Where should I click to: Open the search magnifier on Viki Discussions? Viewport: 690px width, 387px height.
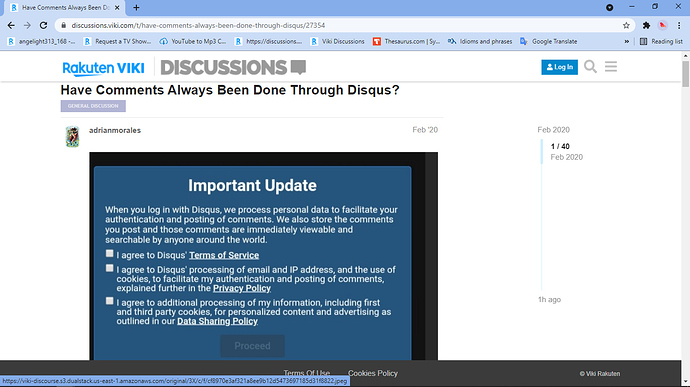point(590,67)
